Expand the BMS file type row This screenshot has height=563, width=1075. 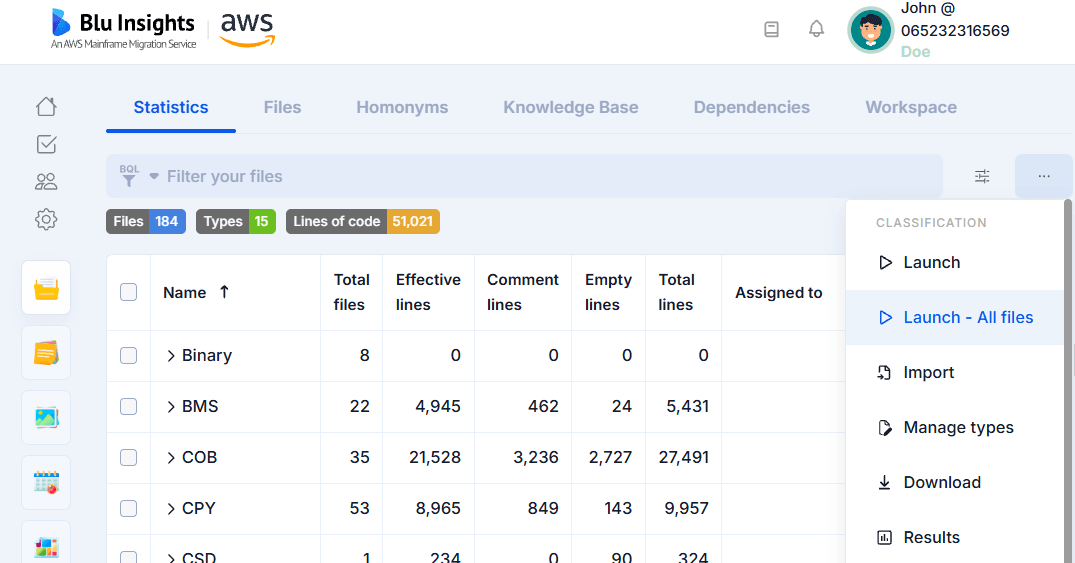tap(171, 406)
